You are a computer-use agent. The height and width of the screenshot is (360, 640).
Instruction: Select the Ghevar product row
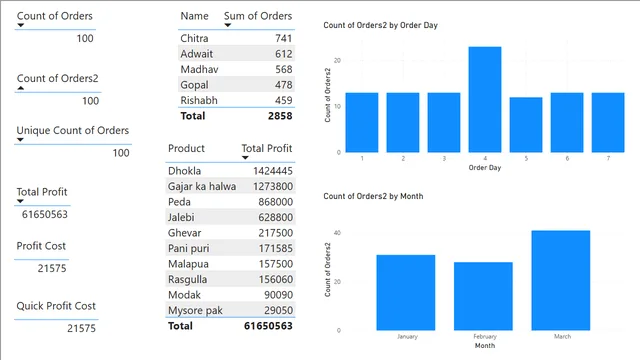click(x=231, y=233)
